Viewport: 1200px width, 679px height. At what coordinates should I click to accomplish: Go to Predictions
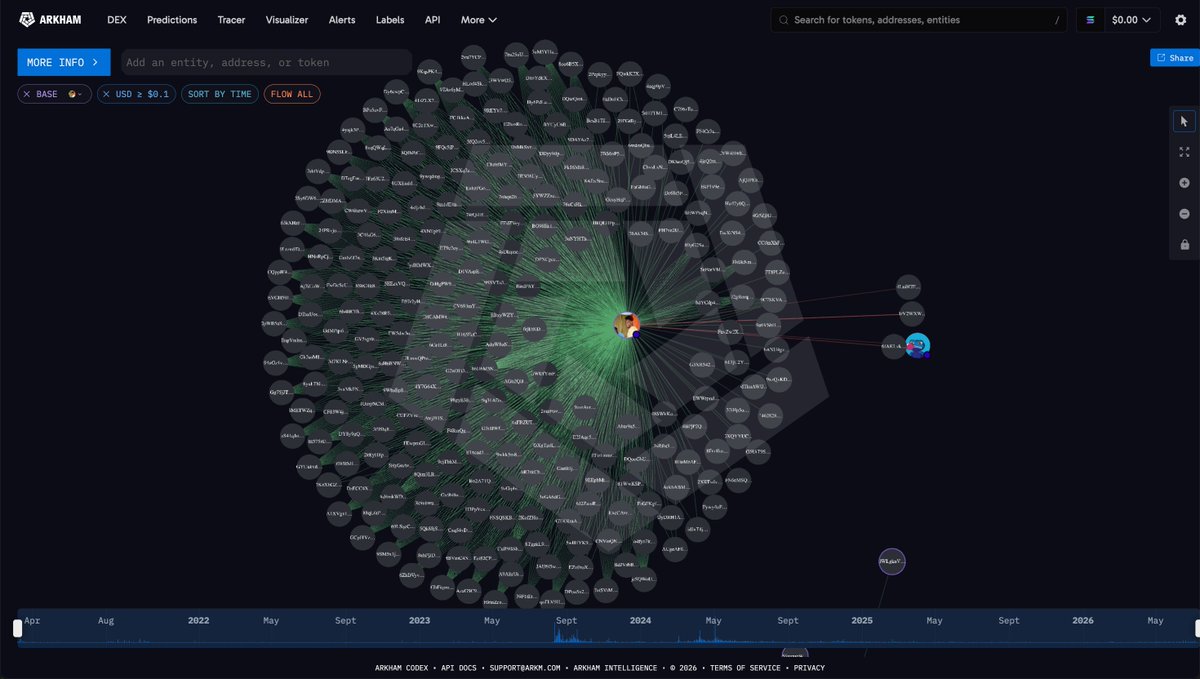[172, 19]
